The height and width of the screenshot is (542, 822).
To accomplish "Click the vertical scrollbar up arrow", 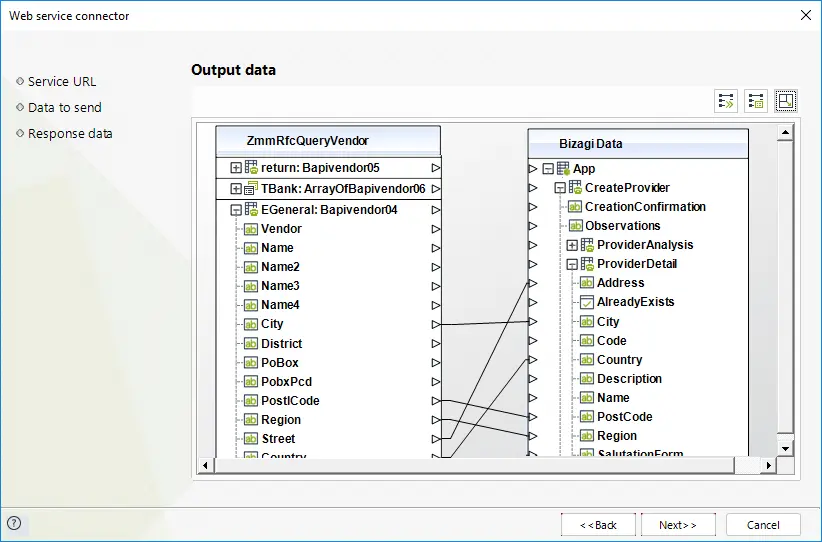I will [x=785, y=132].
